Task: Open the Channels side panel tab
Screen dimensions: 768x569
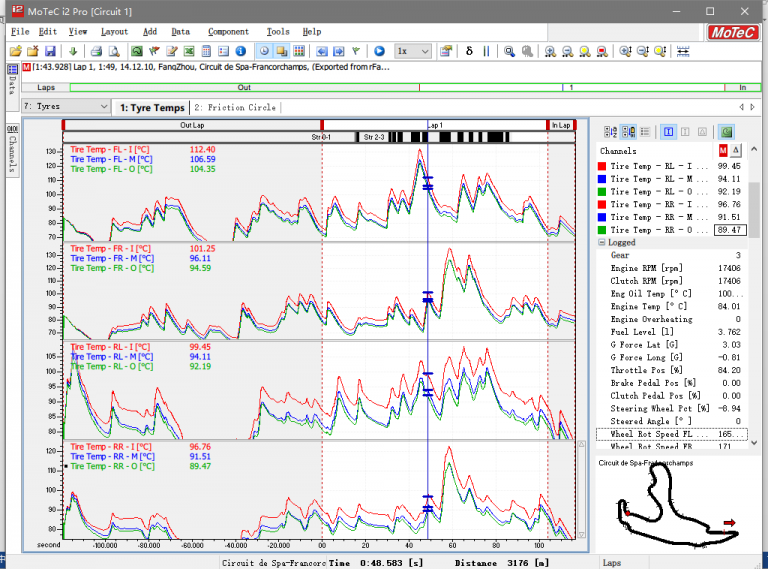Action: coord(12,149)
